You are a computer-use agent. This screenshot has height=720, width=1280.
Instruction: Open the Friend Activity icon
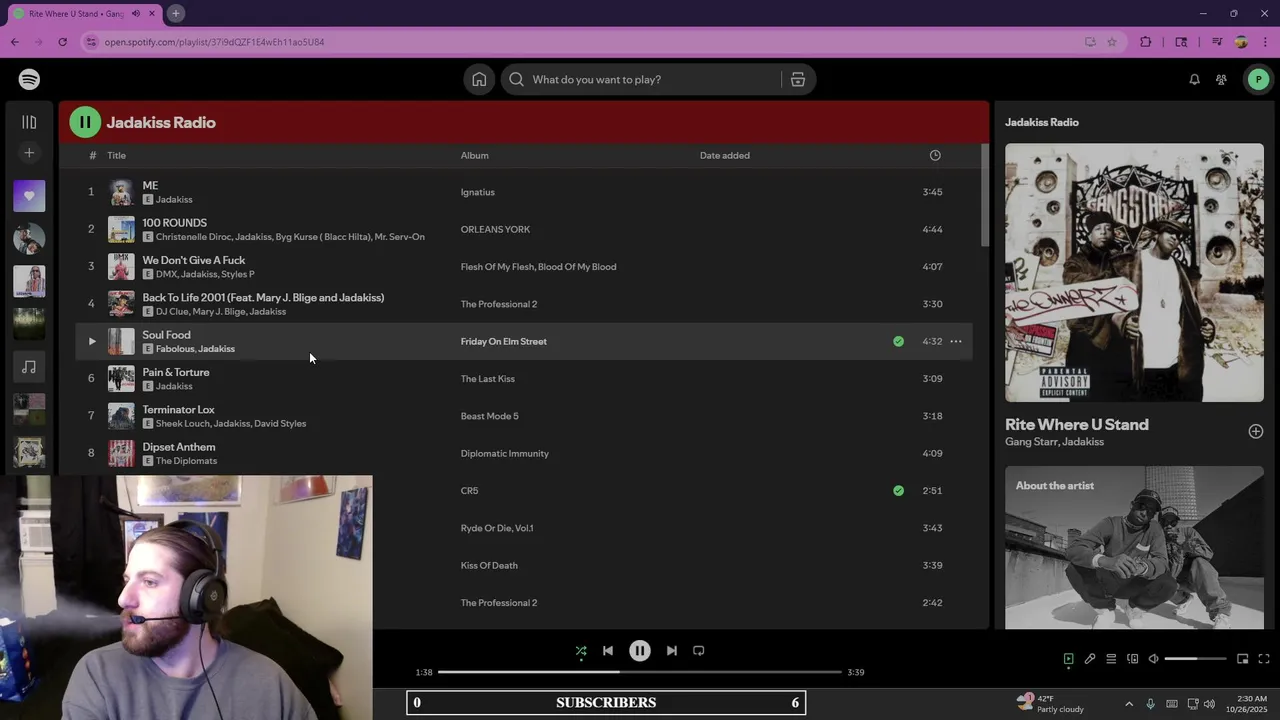[1221, 79]
